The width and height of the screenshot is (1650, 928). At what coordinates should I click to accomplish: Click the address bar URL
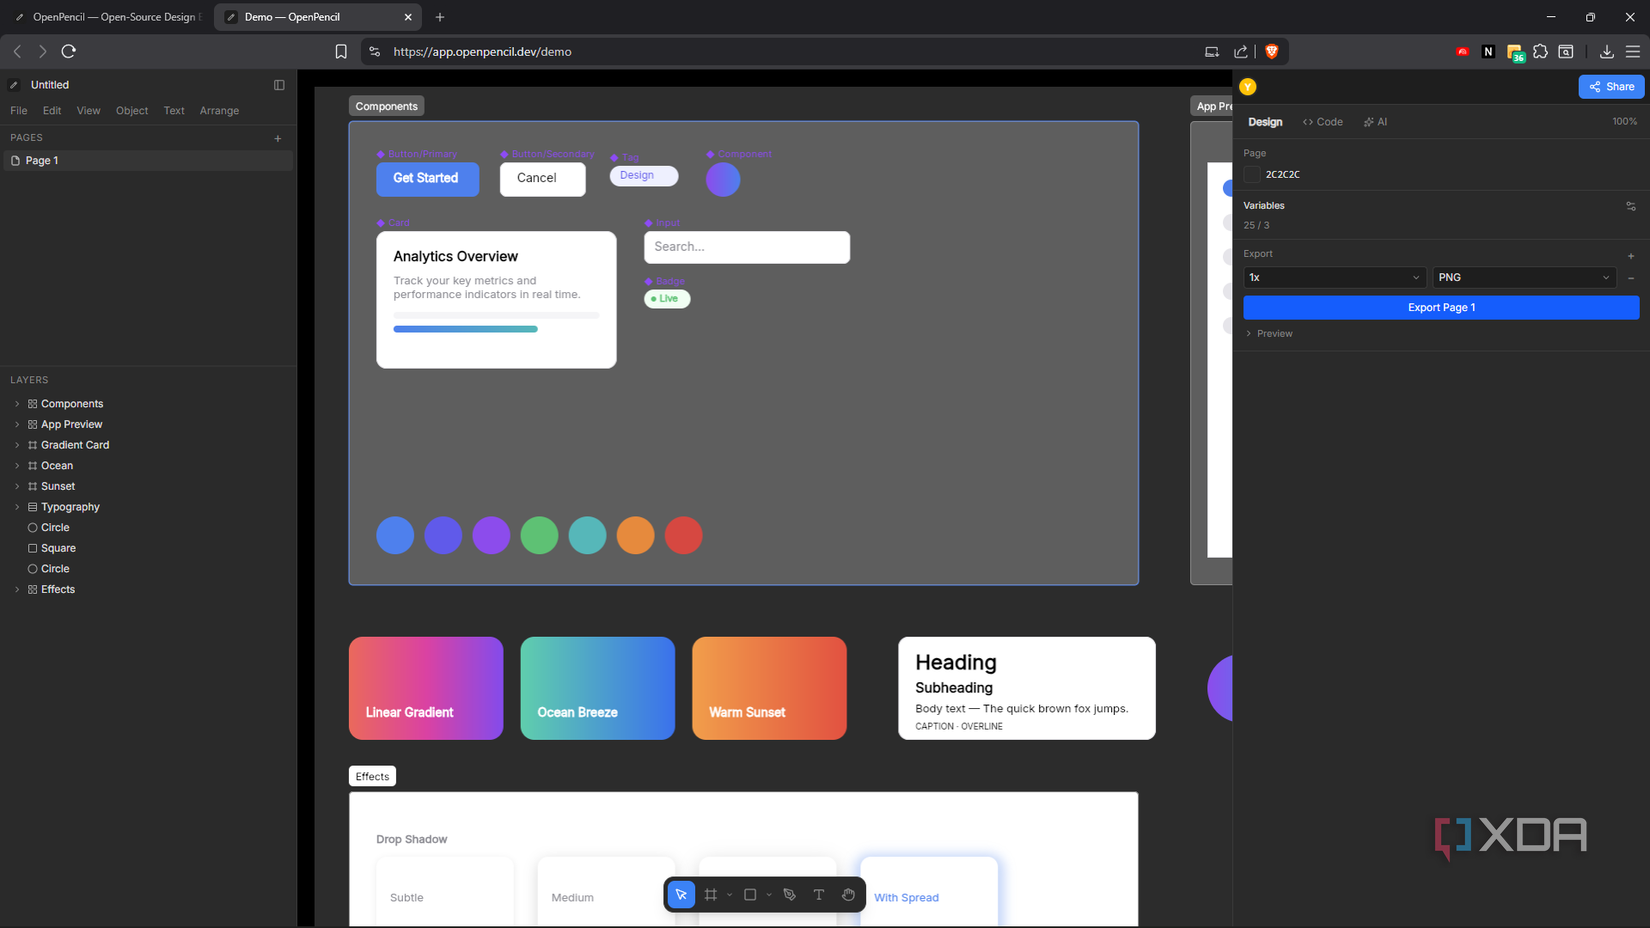click(482, 52)
